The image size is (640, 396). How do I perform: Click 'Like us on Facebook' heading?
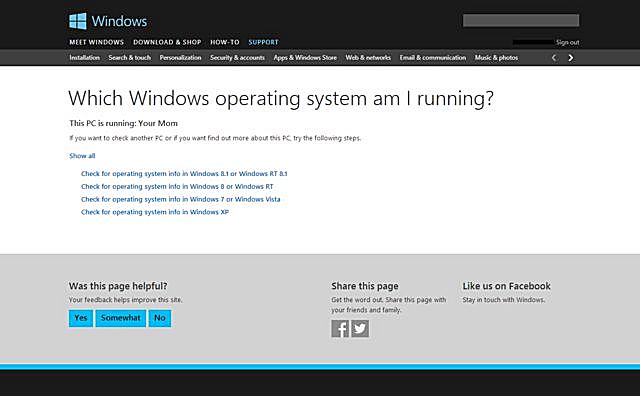507,286
